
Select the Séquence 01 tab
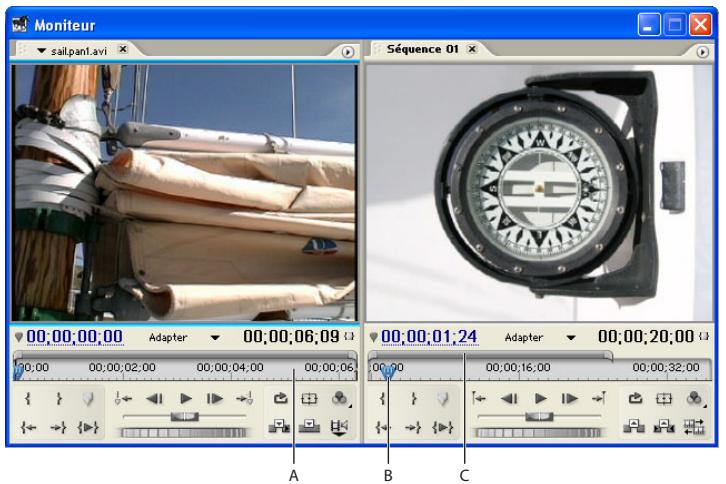415,48
